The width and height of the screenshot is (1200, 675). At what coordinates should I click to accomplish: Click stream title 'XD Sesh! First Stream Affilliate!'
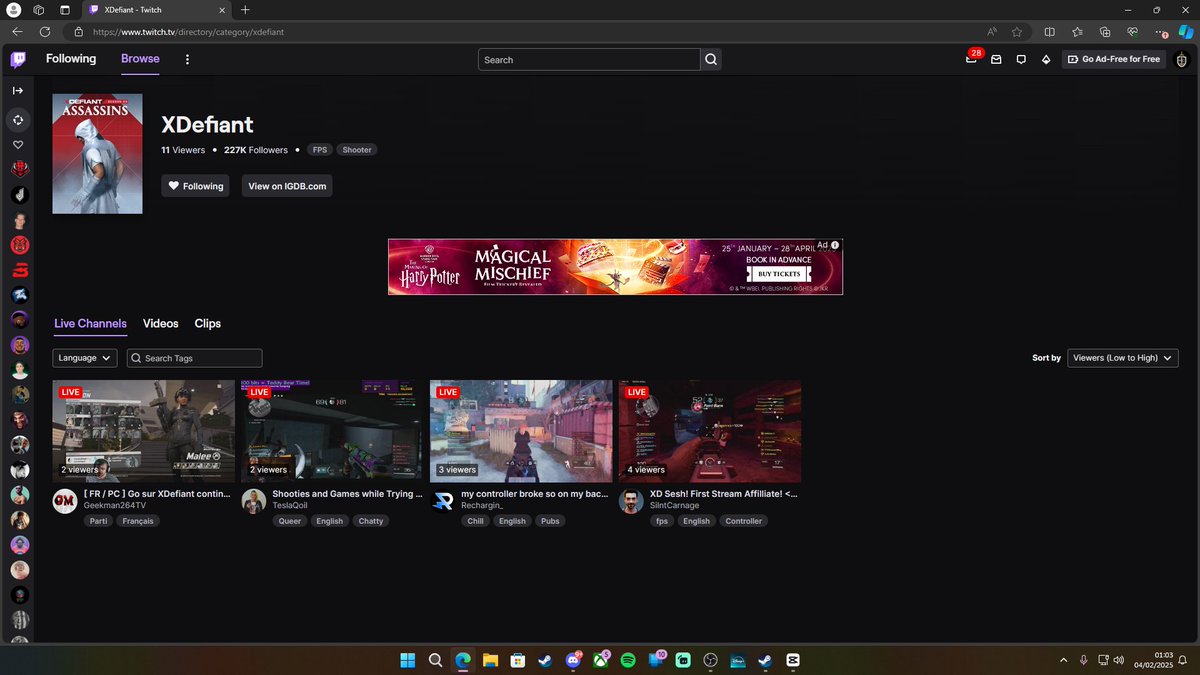[724, 494]
